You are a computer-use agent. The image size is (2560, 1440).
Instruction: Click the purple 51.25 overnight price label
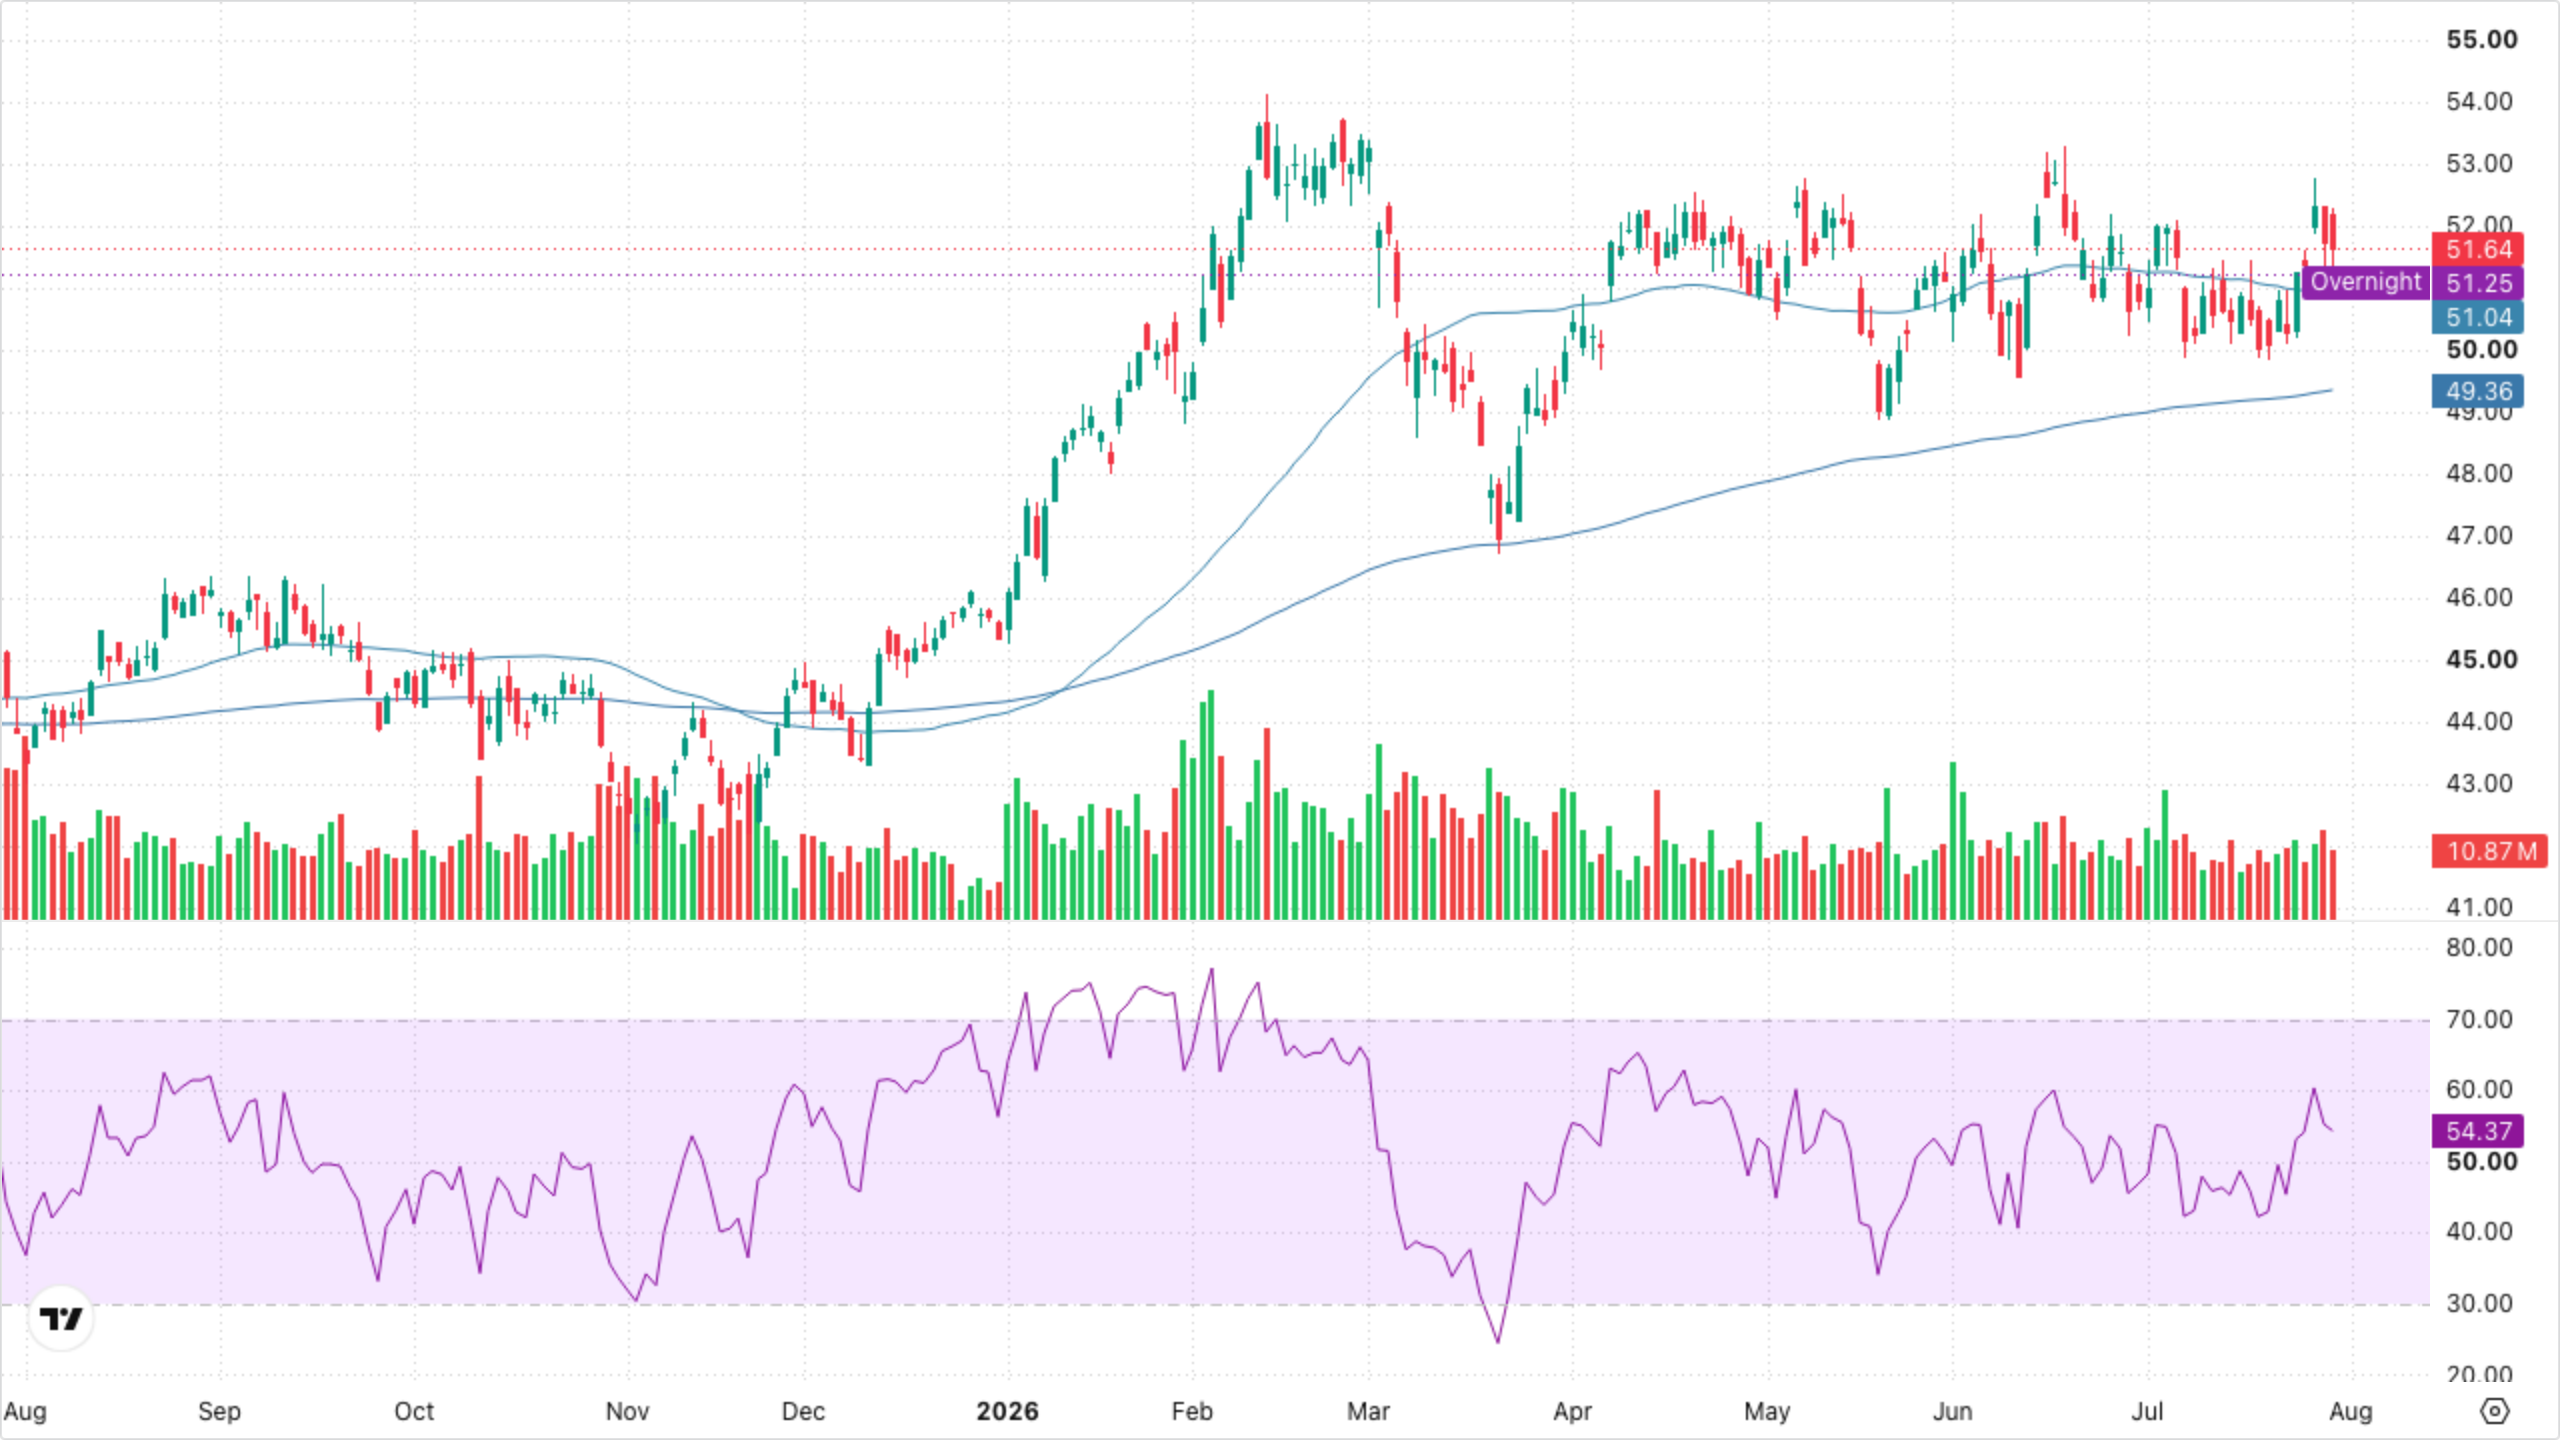point(2478,283)
